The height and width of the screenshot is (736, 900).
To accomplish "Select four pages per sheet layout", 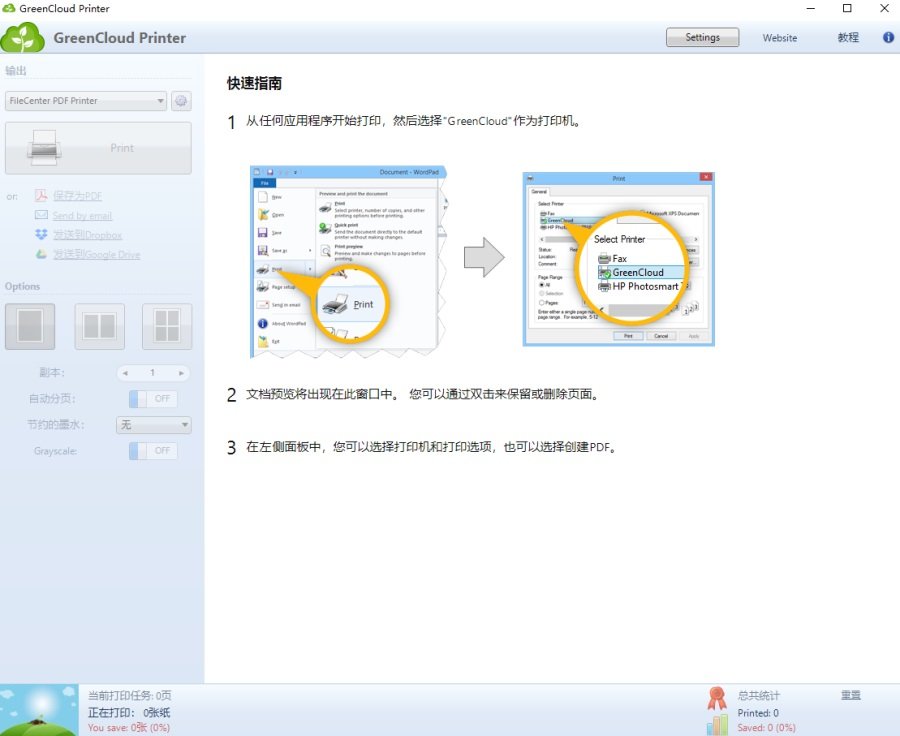I will (x=167, y=327).
